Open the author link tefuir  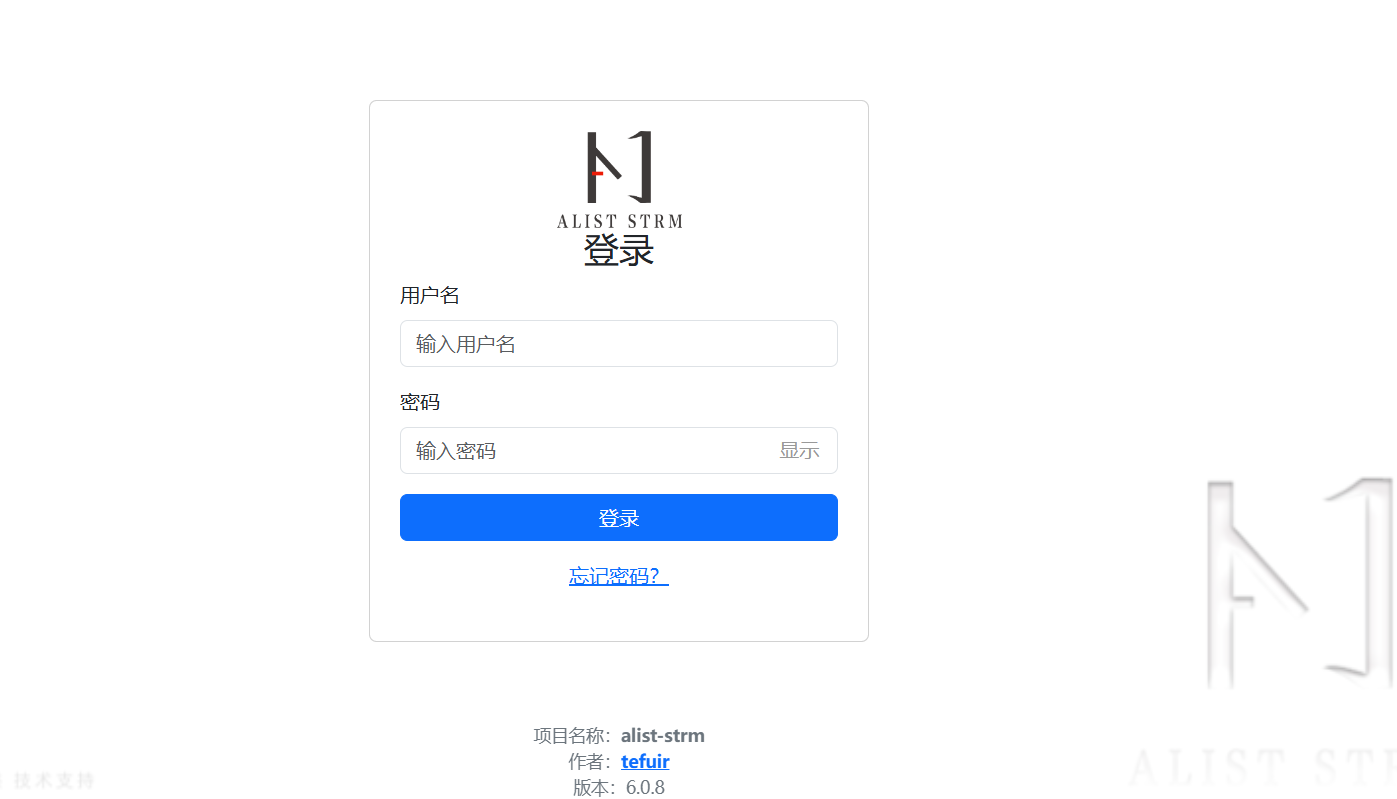[x=645, y=762]
